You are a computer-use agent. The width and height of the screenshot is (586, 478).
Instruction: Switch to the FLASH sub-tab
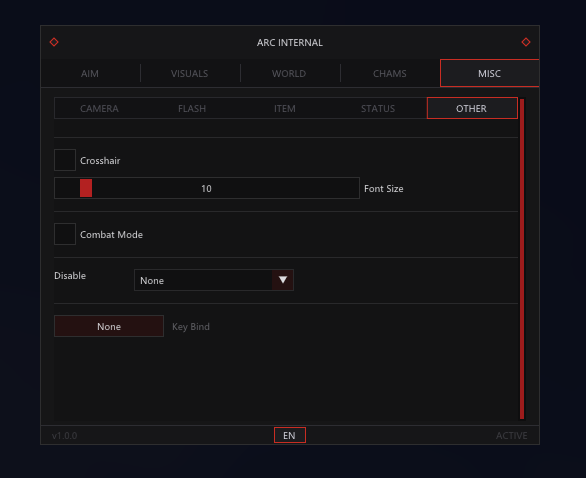click(192, 108)
